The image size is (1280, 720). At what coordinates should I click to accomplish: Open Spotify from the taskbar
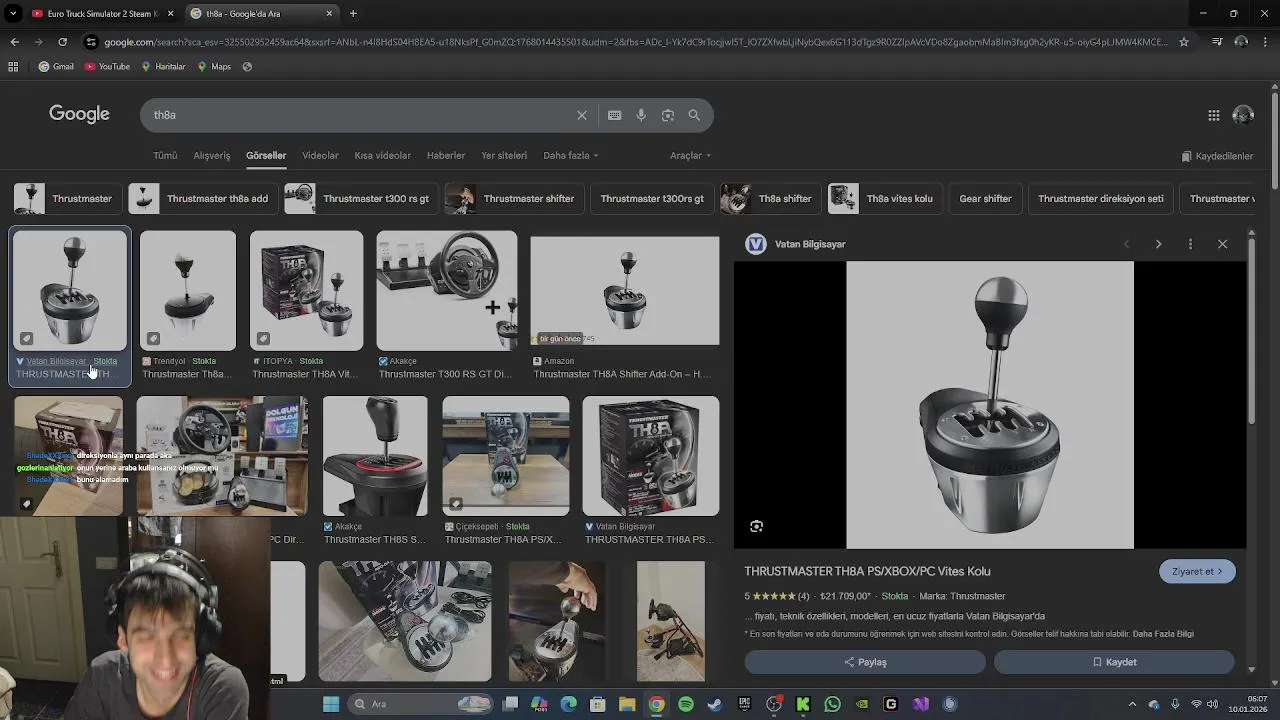[x=686, y=704]
